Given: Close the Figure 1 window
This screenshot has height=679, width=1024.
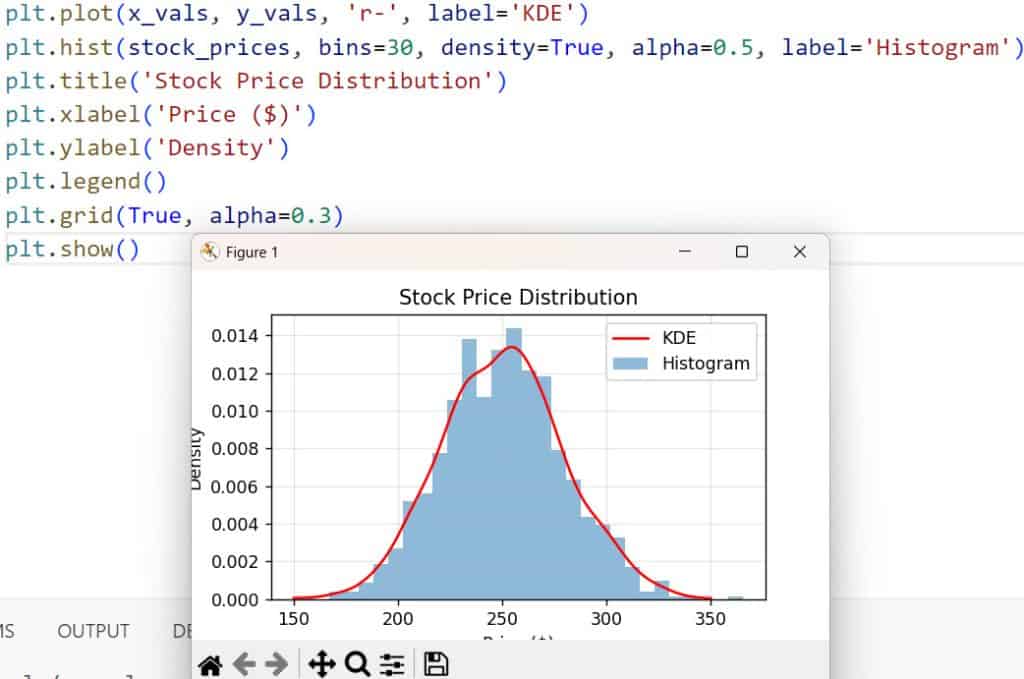Looking at the screenshot, I should [799, 252].
